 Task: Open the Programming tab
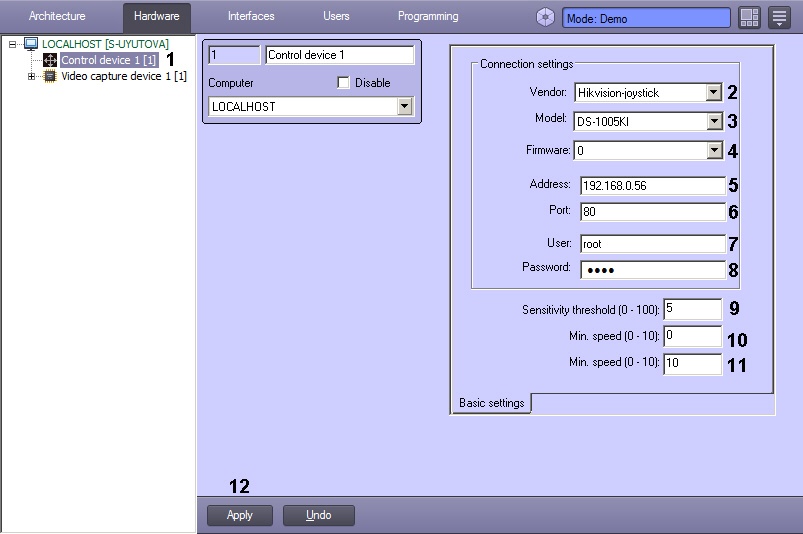(428, 17)
